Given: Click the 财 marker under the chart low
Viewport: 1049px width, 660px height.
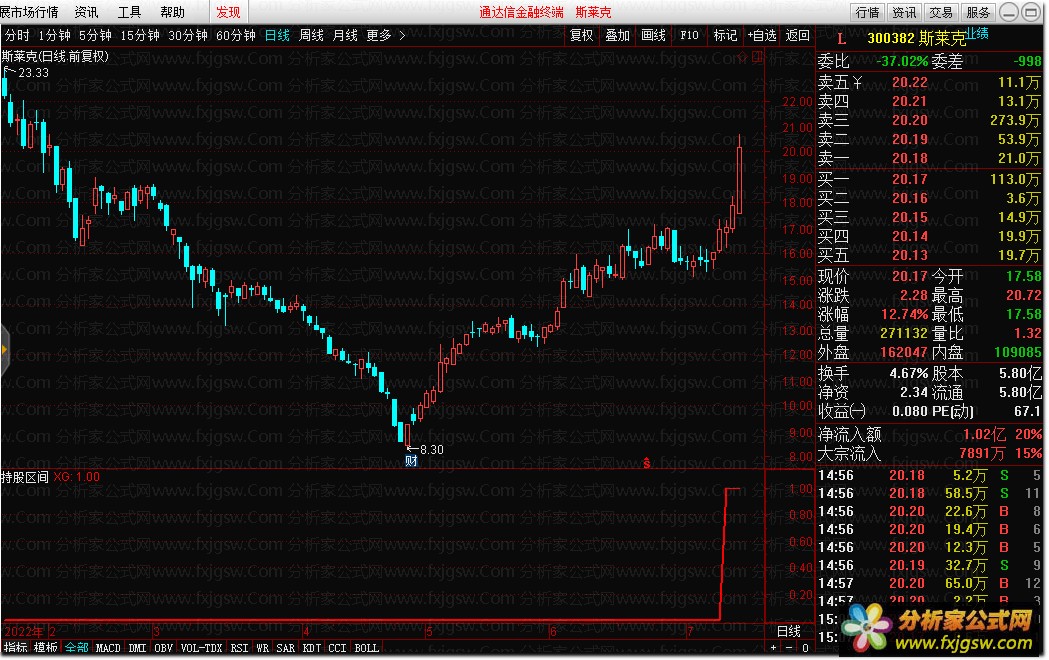Looking at the screenshot, I should 411,461.
